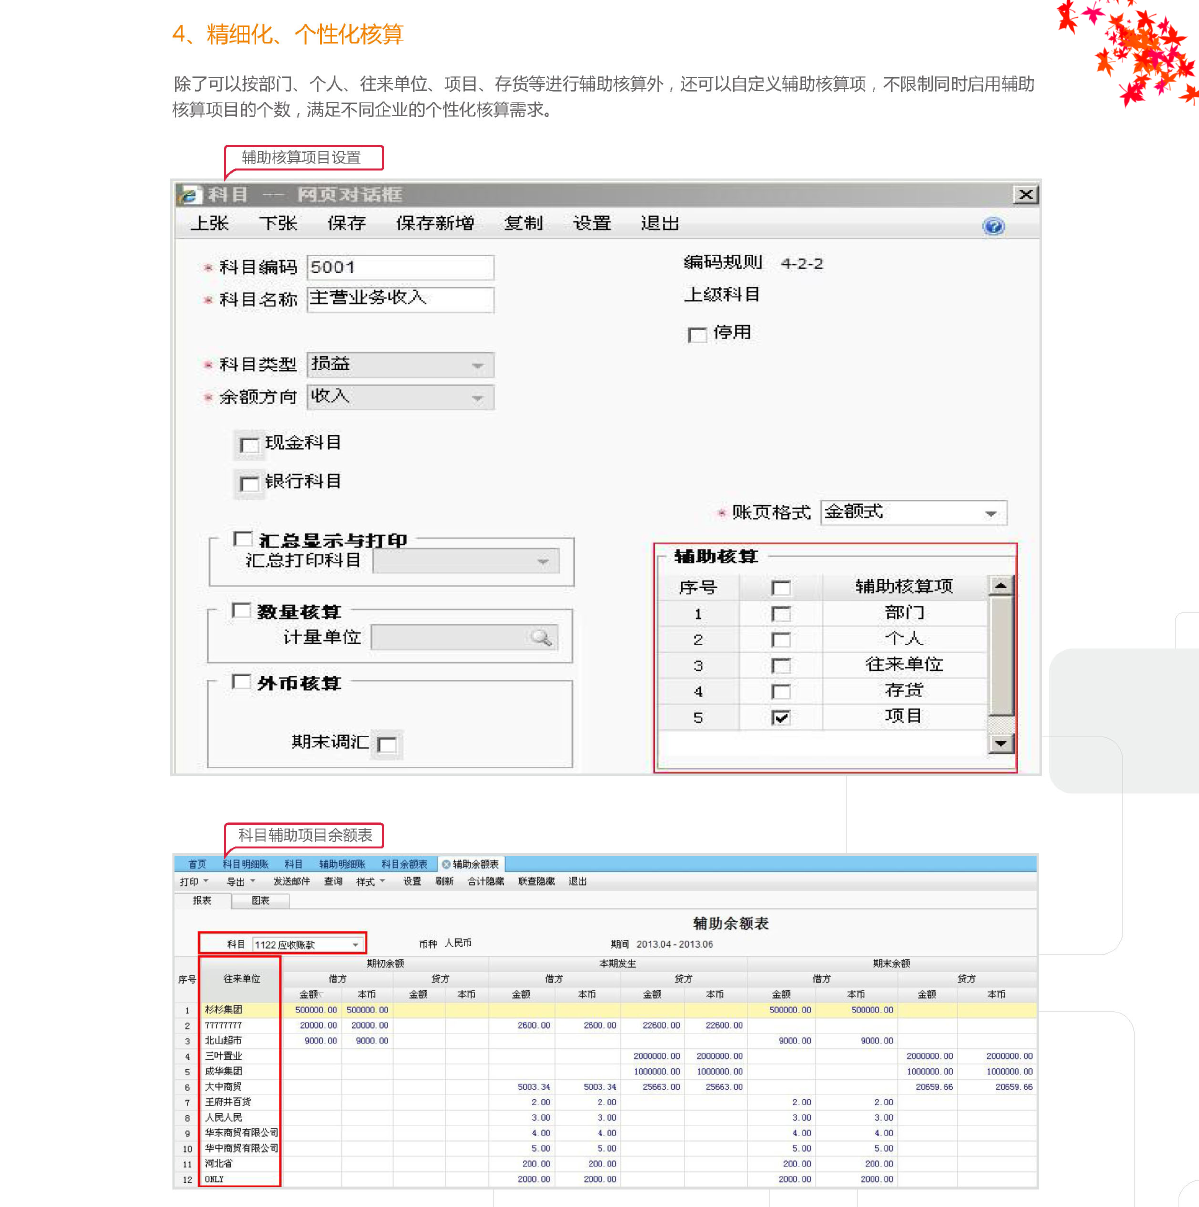The width and height of the screenshot is (1199, 1207).
Task: Click scroll-down arrow in 辅助核算 list
Action: pyautogui.click(x=1000, y=743)
